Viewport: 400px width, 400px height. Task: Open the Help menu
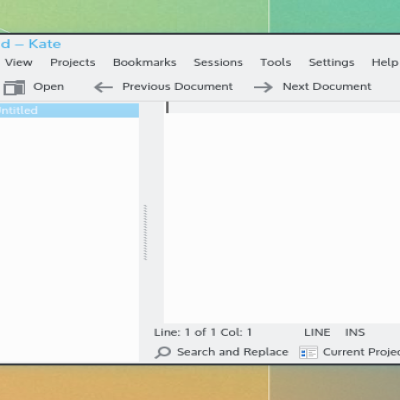tap(385, 62)
